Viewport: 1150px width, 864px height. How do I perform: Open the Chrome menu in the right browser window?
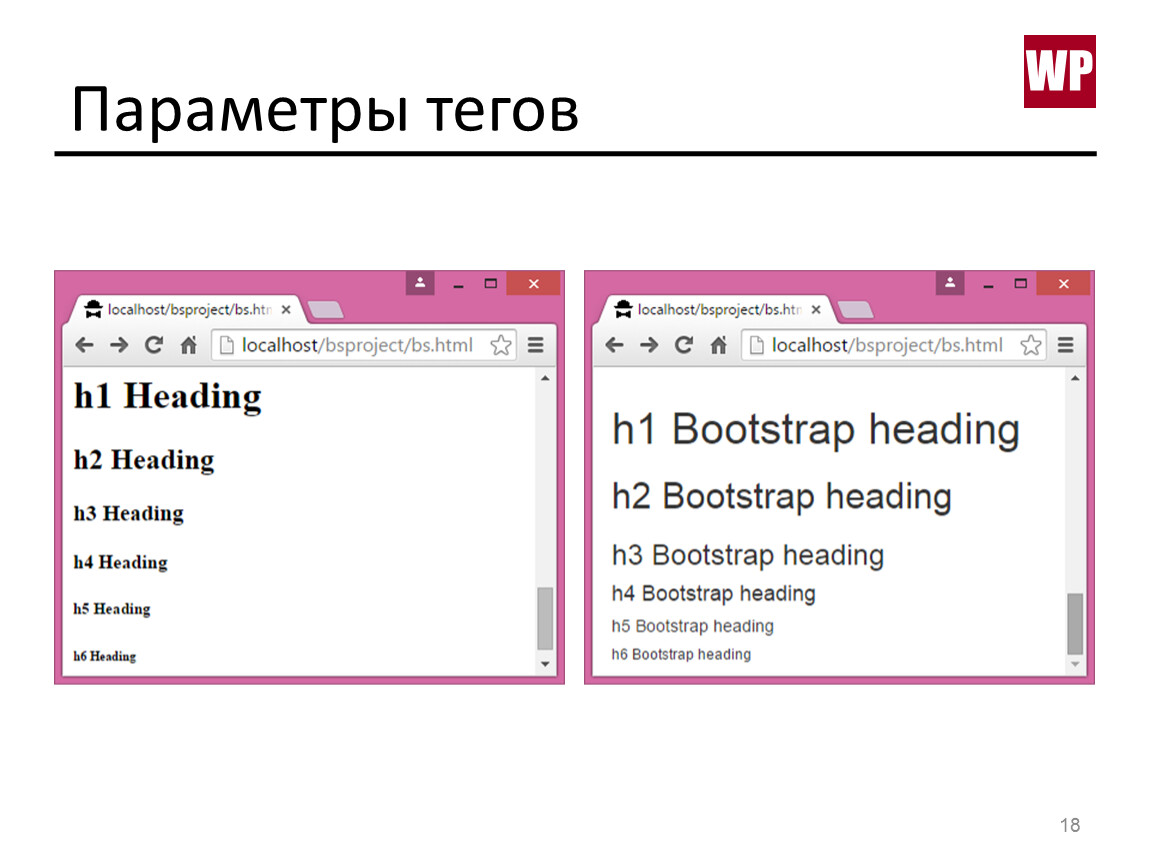1065,346
